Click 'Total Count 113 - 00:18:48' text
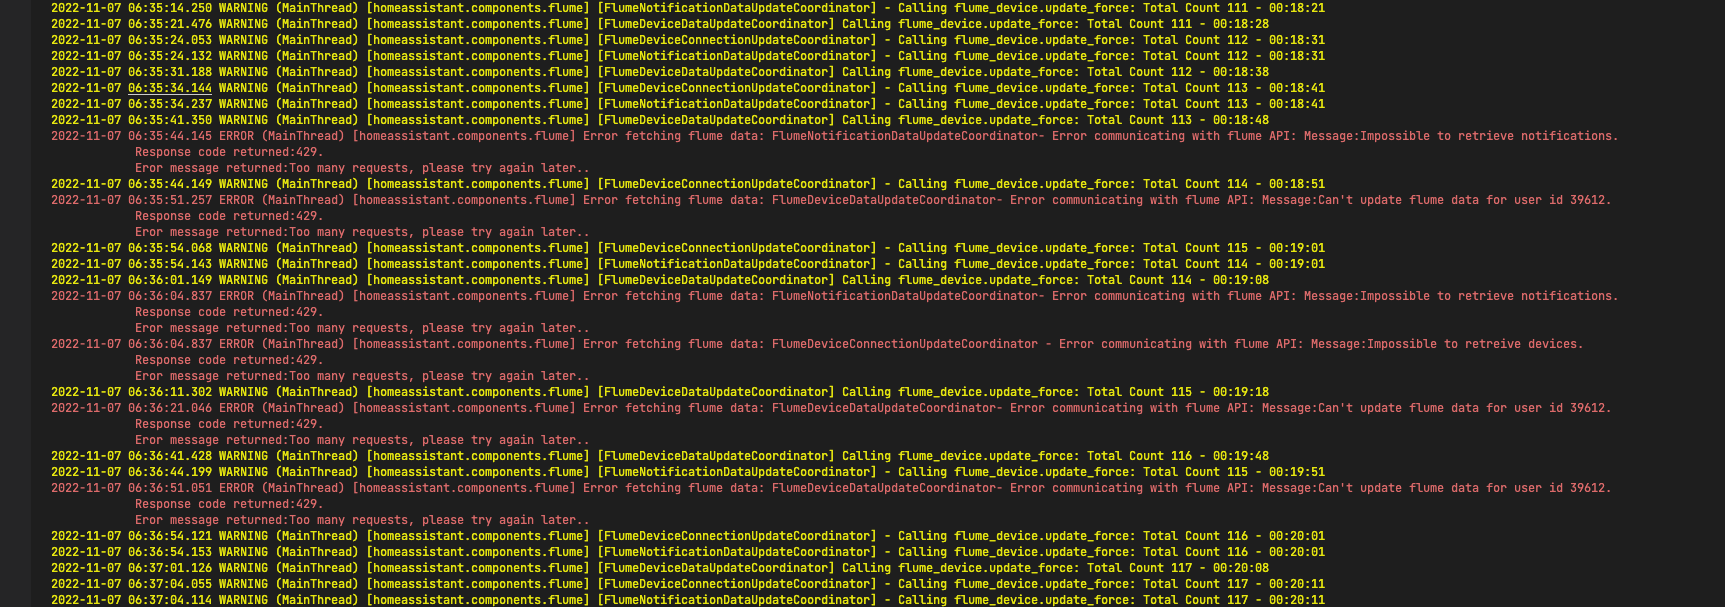 [x=1178, y=120]
